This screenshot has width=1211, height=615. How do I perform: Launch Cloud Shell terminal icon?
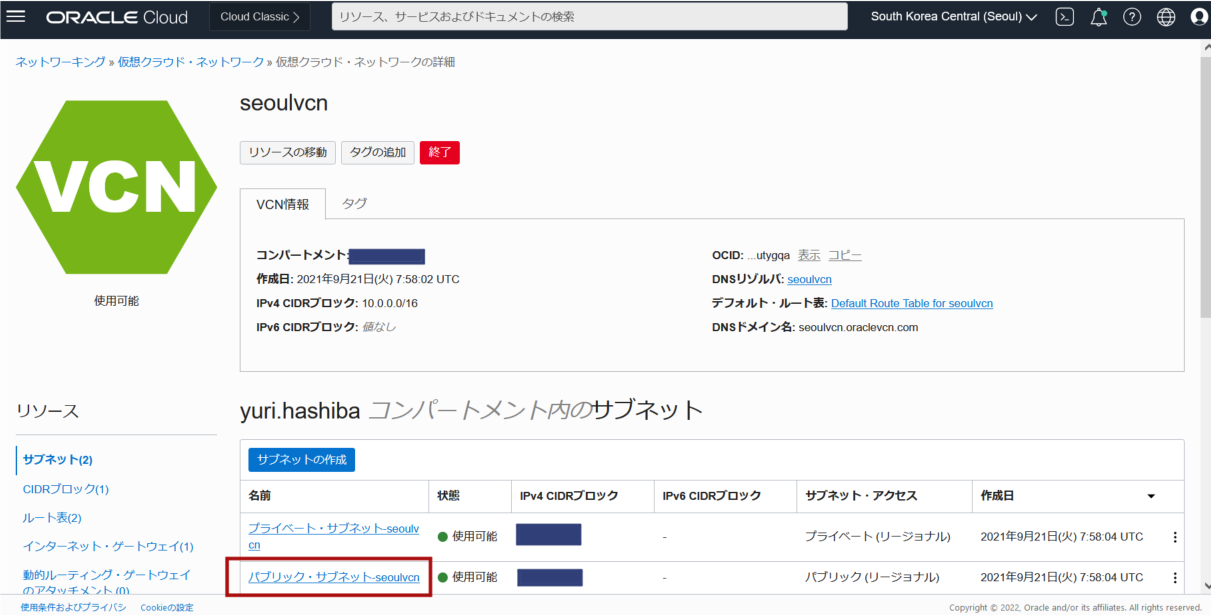point(1065,17)
